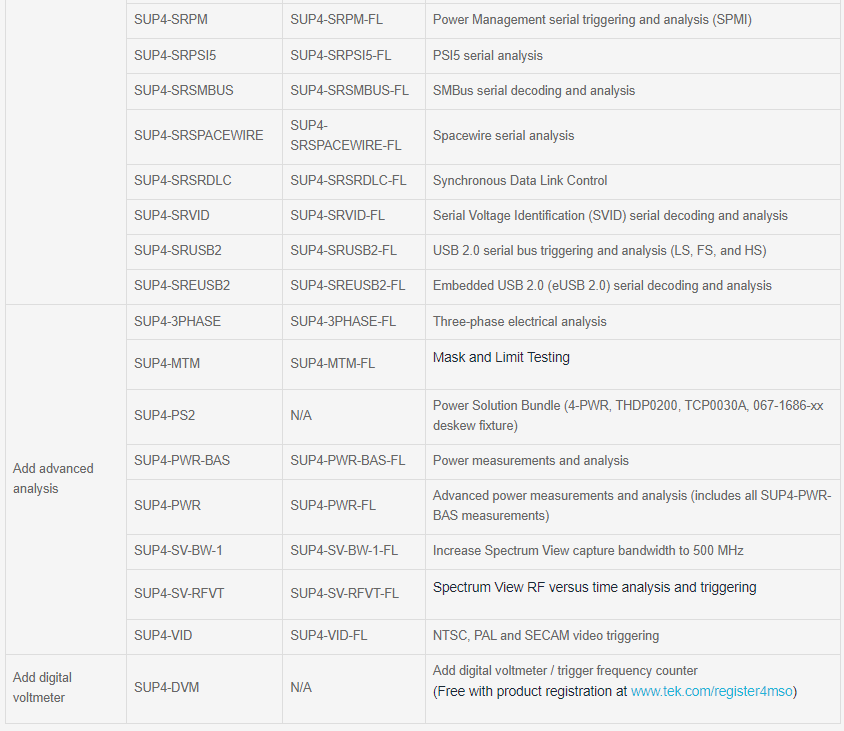Image resolution: width=844 pixels, height=731 pixels.
Task: Click the SMBus serial decoding description
Action: (x=533, y=90)
